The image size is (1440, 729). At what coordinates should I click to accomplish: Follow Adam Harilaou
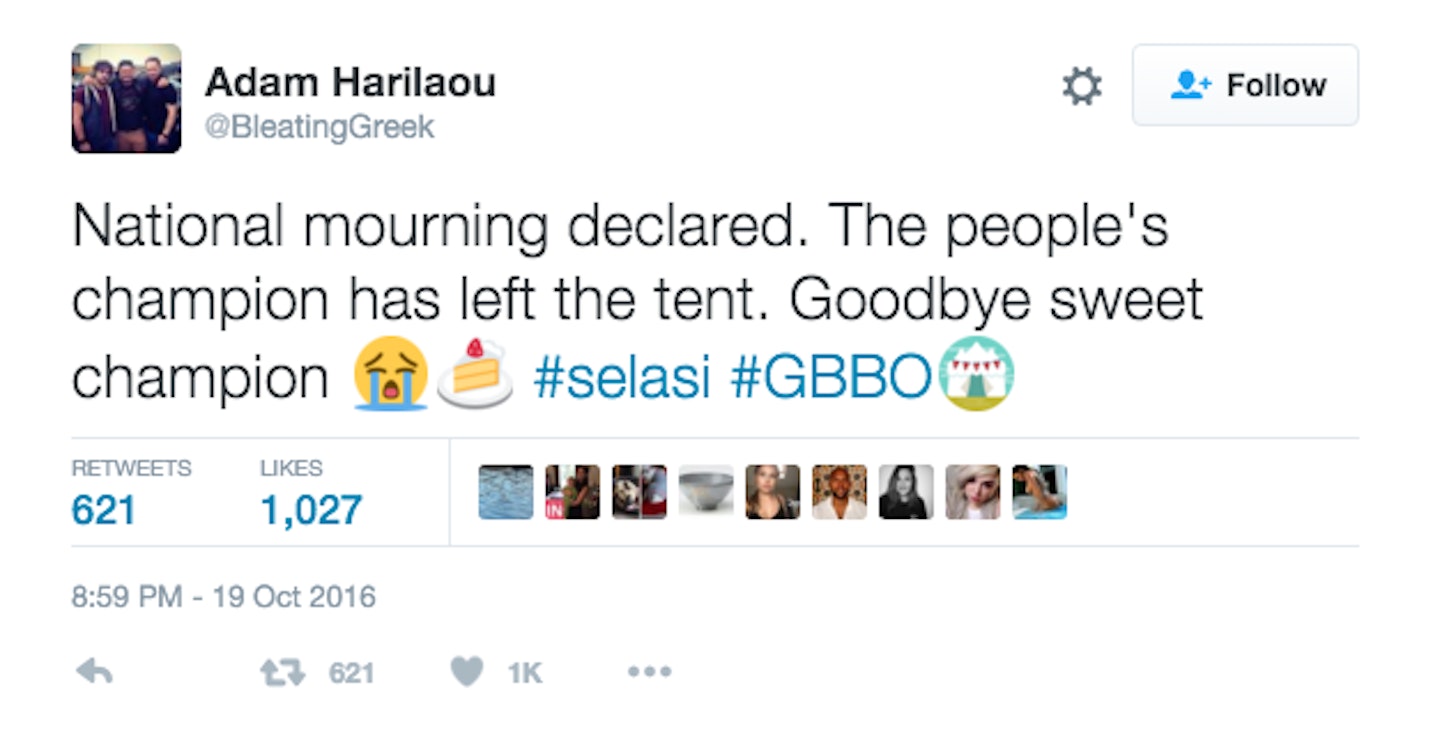point(1245,85)
